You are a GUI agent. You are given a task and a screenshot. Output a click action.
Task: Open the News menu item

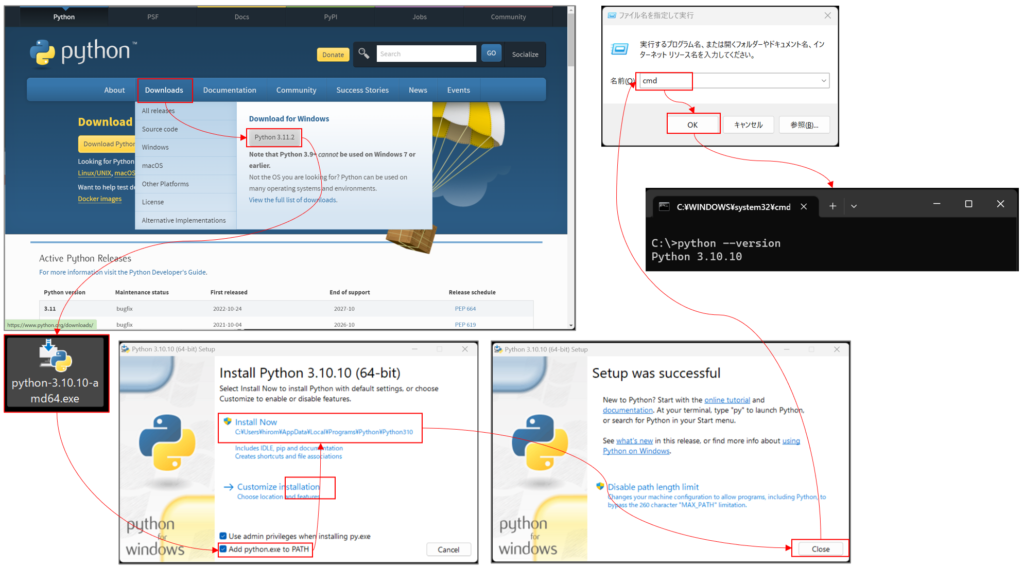[x=418, y=90]
